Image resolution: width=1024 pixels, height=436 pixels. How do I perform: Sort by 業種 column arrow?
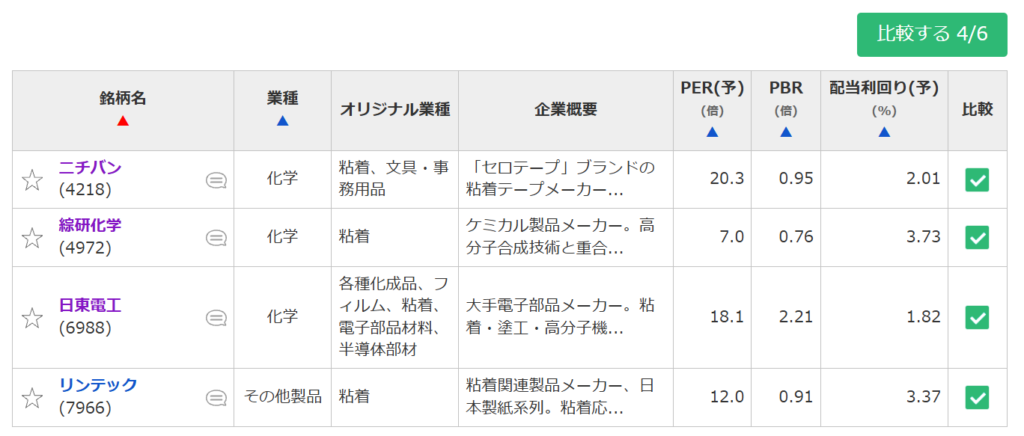282,121
